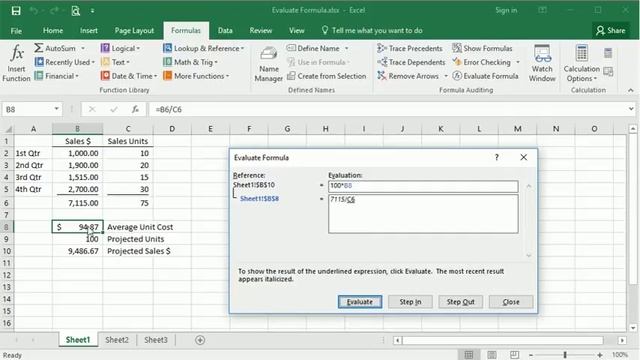Click Trace Precedents
The width and height of the screenshot is (640, 360).
(x=410, y=48)
